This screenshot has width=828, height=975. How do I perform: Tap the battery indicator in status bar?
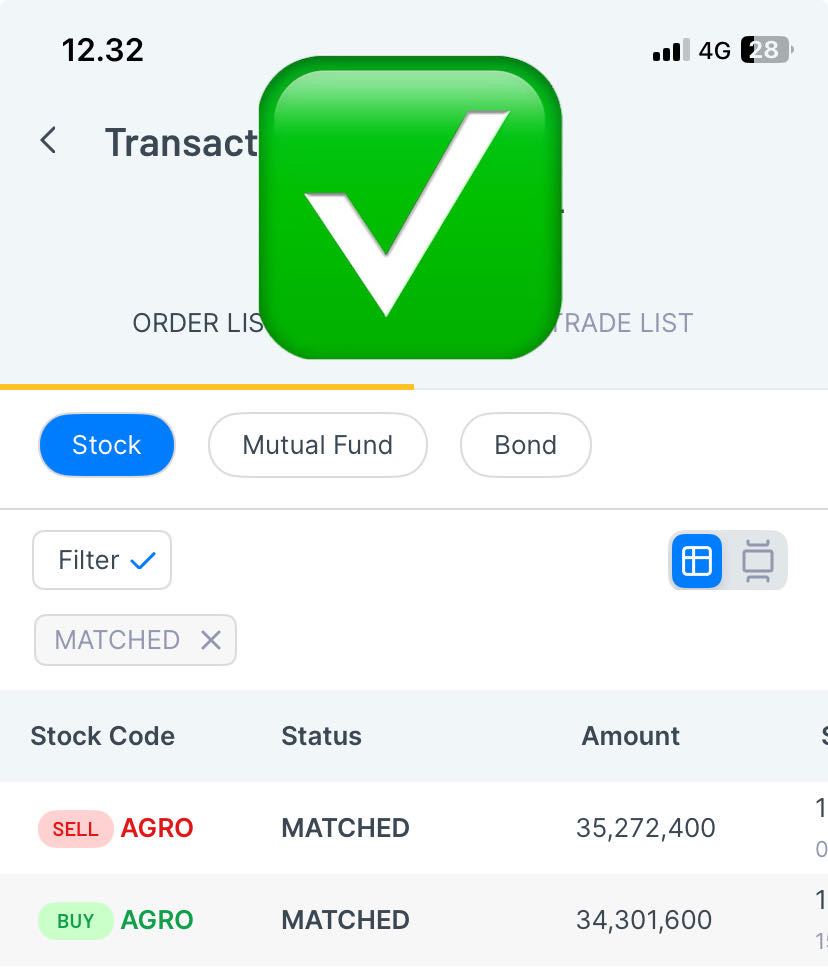(x=766, y=50)
